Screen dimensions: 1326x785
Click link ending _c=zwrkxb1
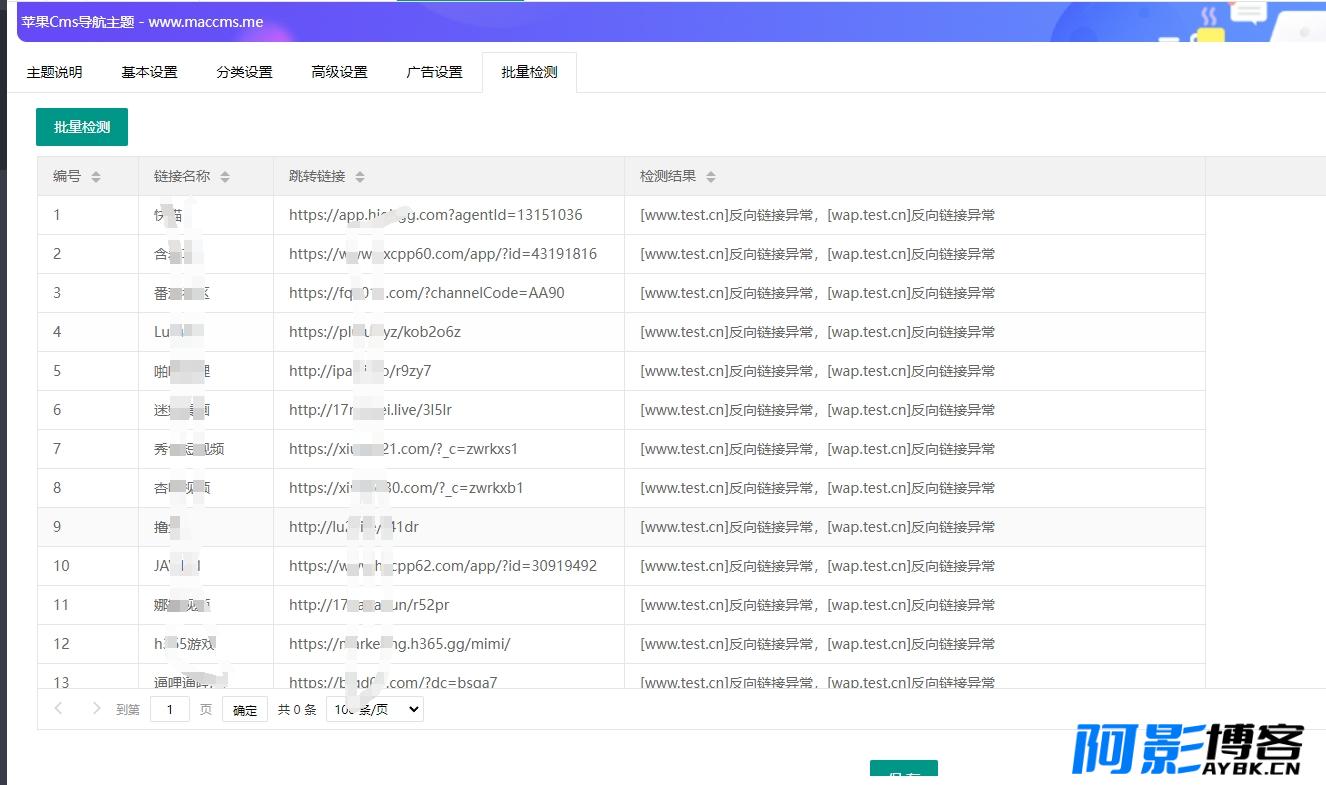pyautogui.click(x=406, y=488)
